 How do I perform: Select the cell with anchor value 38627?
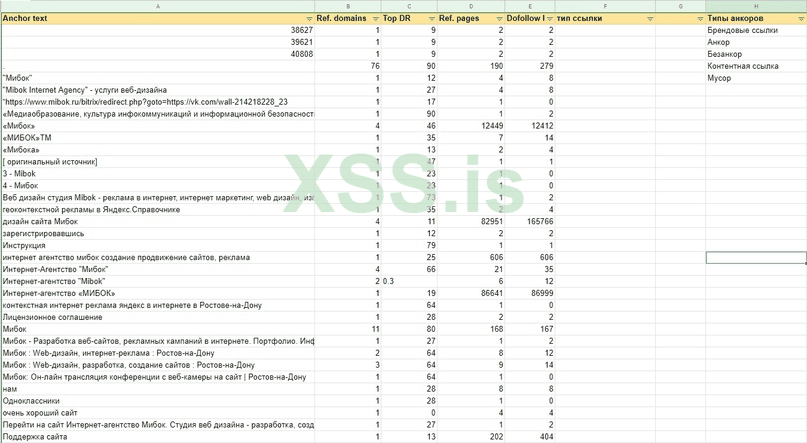click(x=158, y=30)
